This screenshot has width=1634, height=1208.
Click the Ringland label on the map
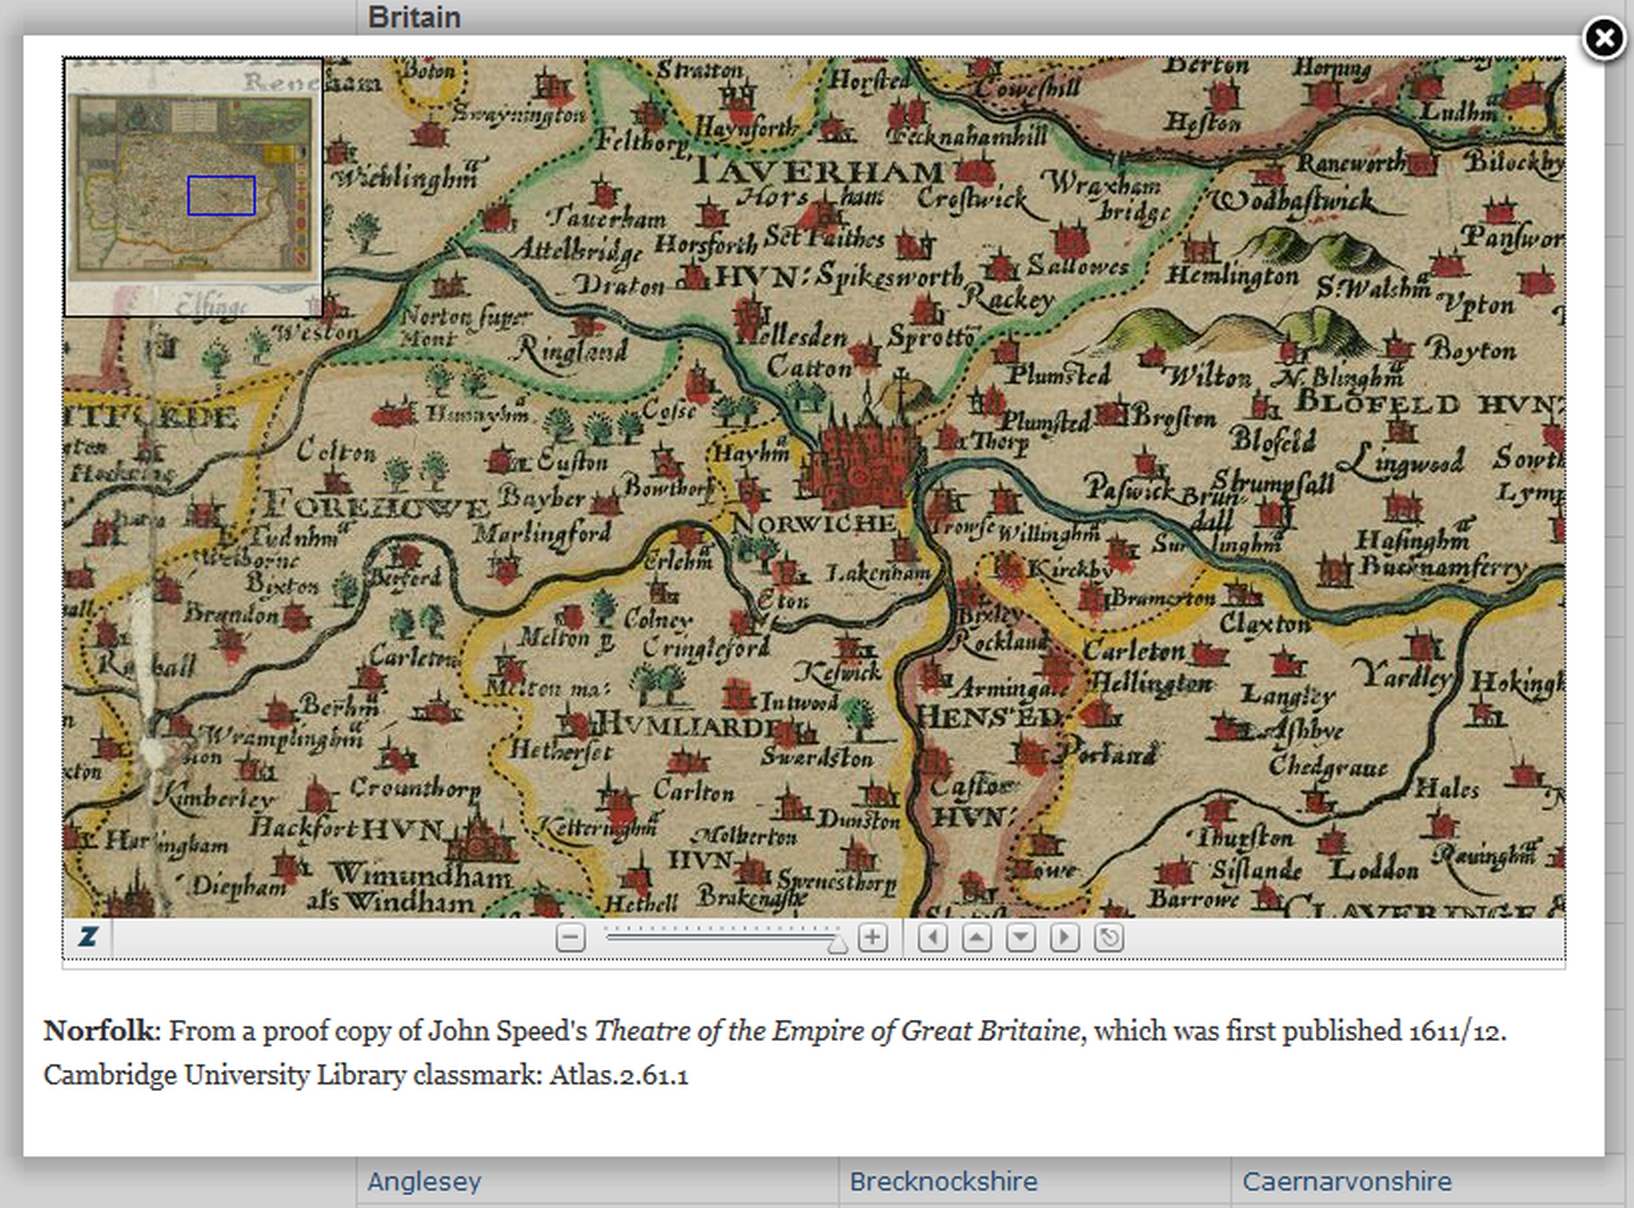(571, 350)
